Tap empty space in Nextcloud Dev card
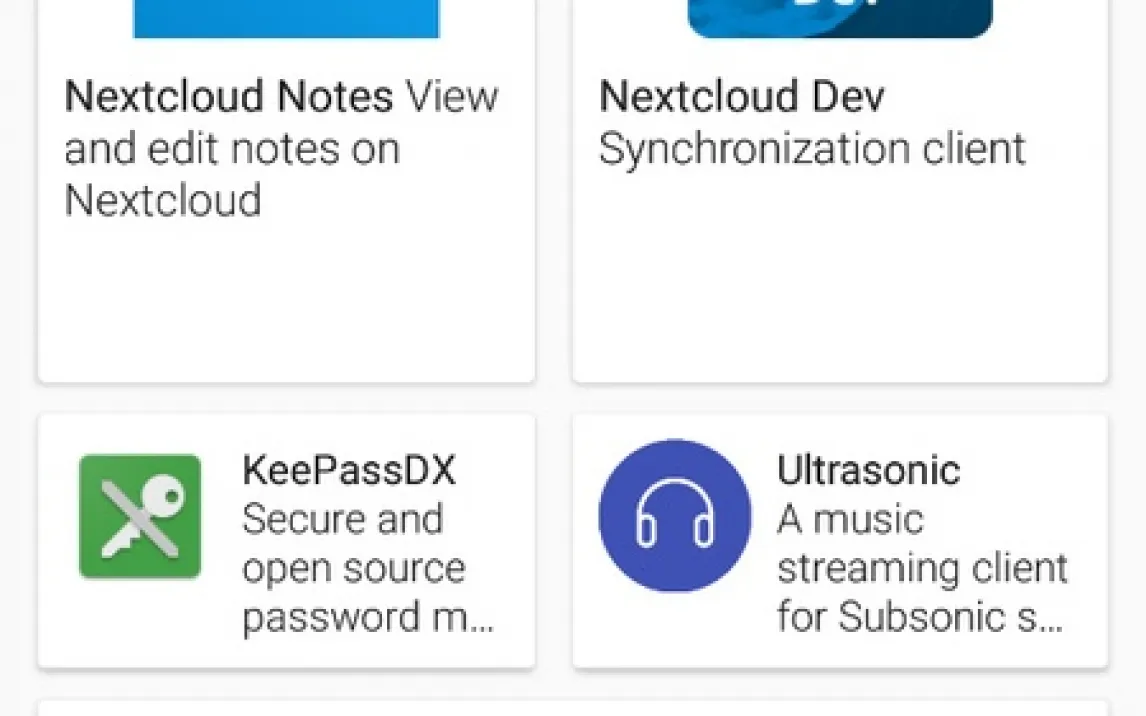This screenshot has width=1146, height=716. (x=840, y=280)
